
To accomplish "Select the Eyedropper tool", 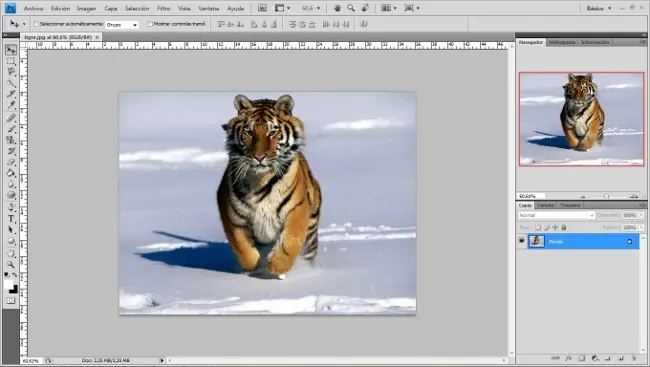I will point(11,105).
